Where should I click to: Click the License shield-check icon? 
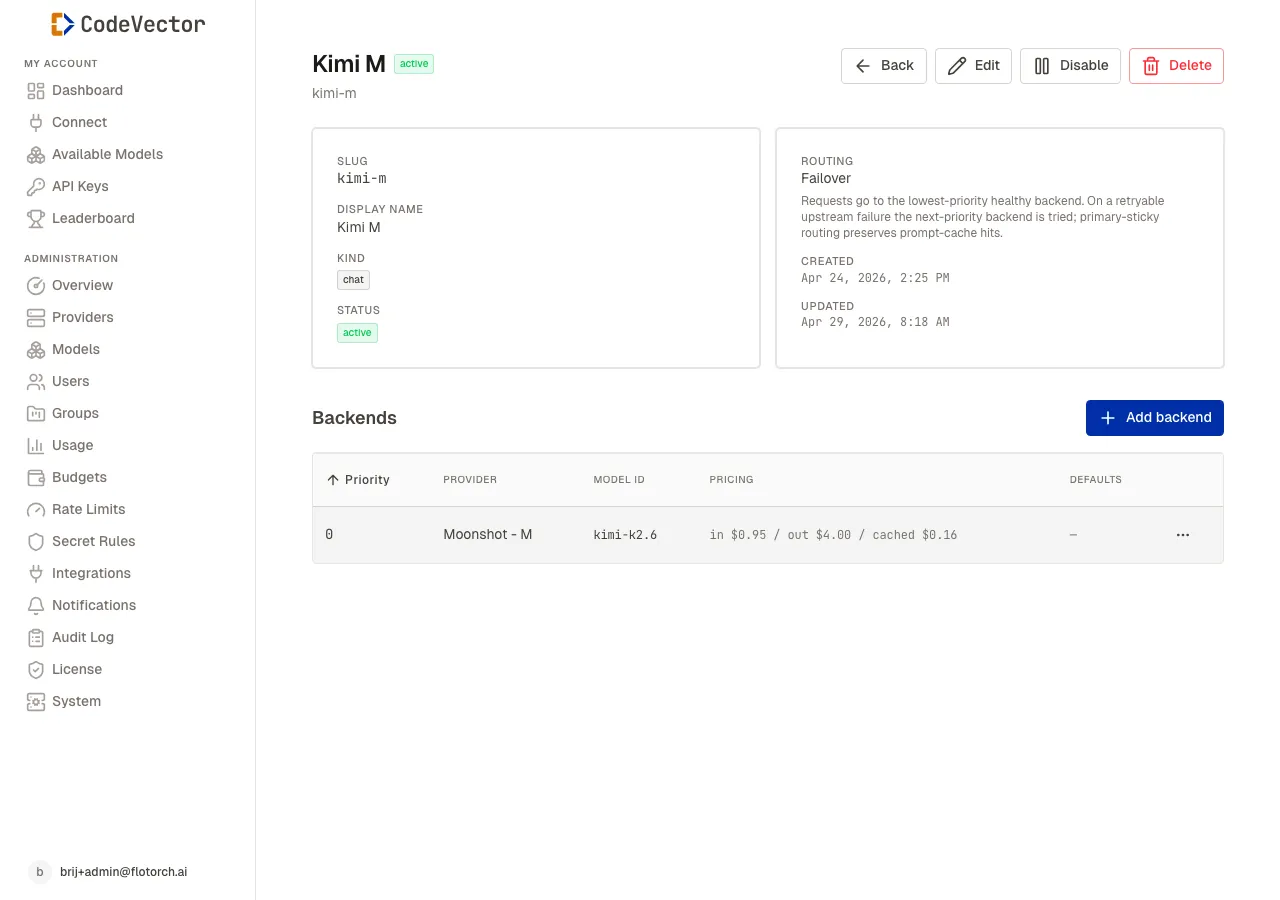(36, 669)
